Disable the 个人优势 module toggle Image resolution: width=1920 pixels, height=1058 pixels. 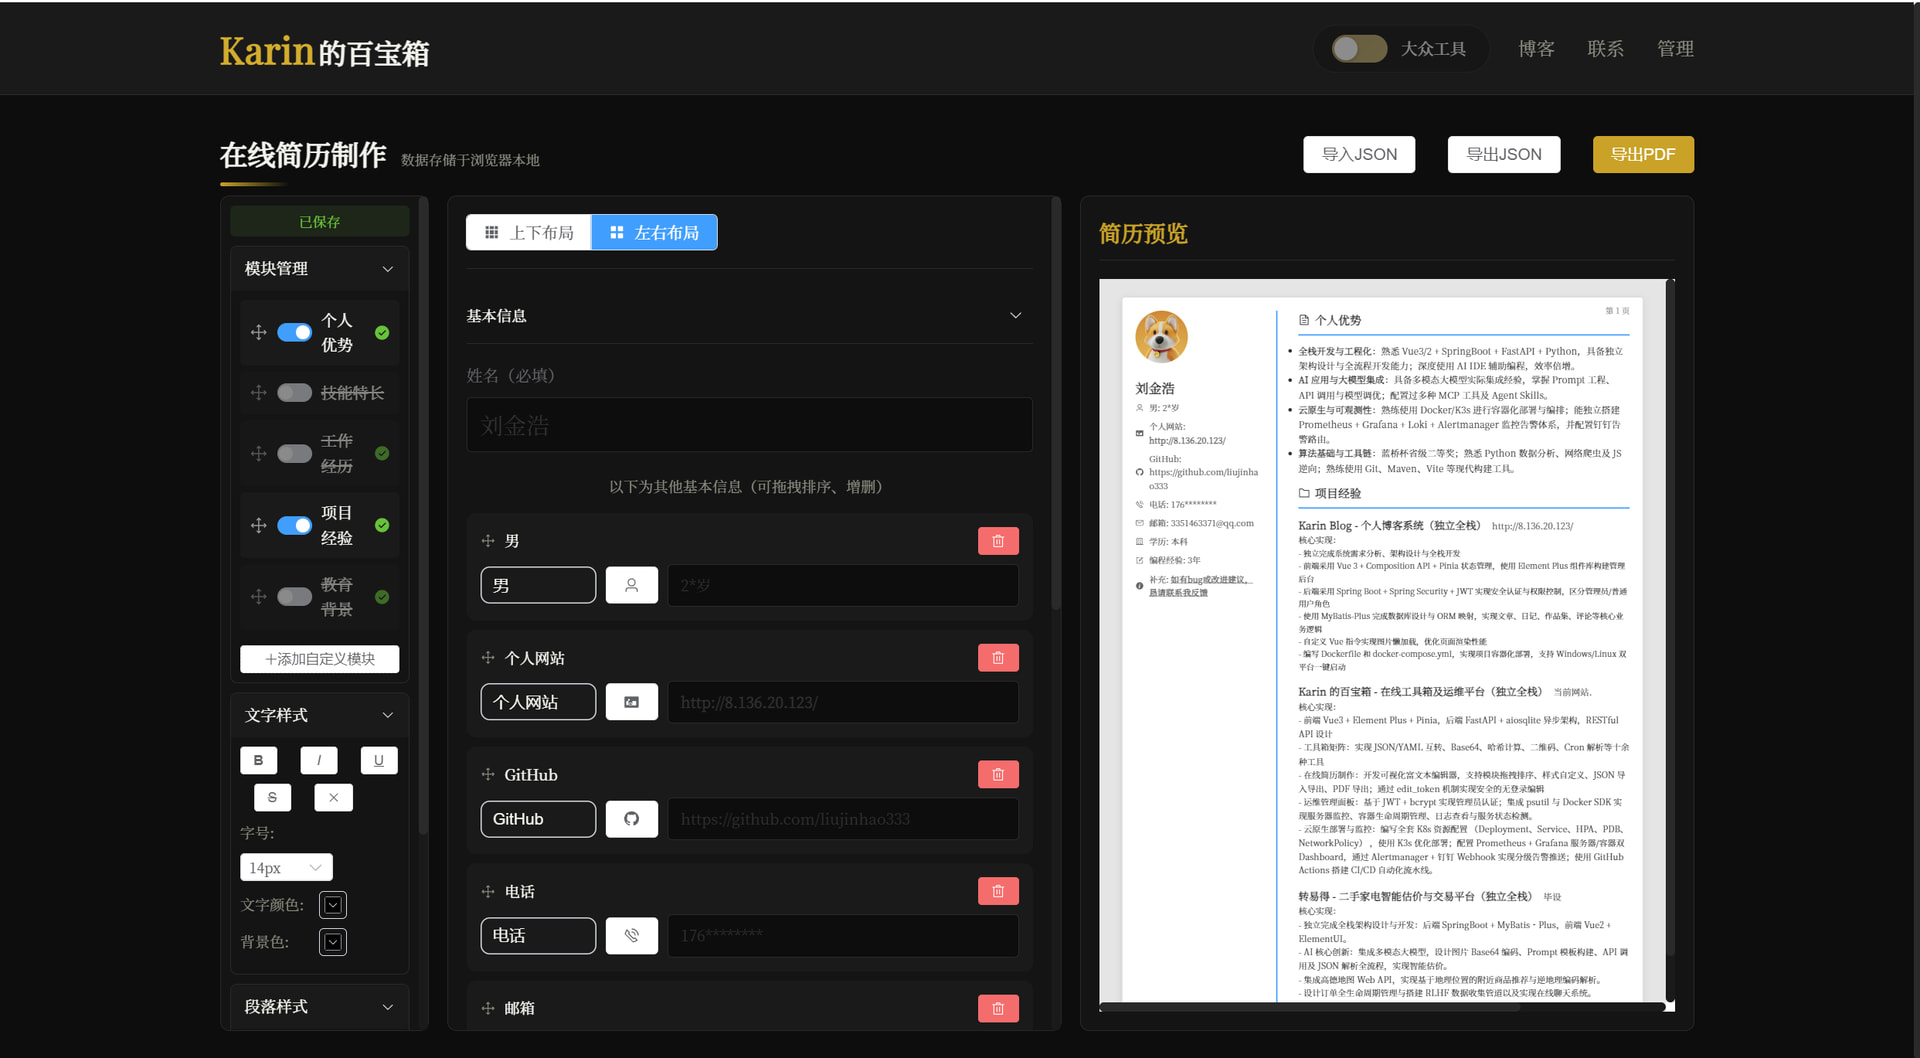click(x=294, y=333)
